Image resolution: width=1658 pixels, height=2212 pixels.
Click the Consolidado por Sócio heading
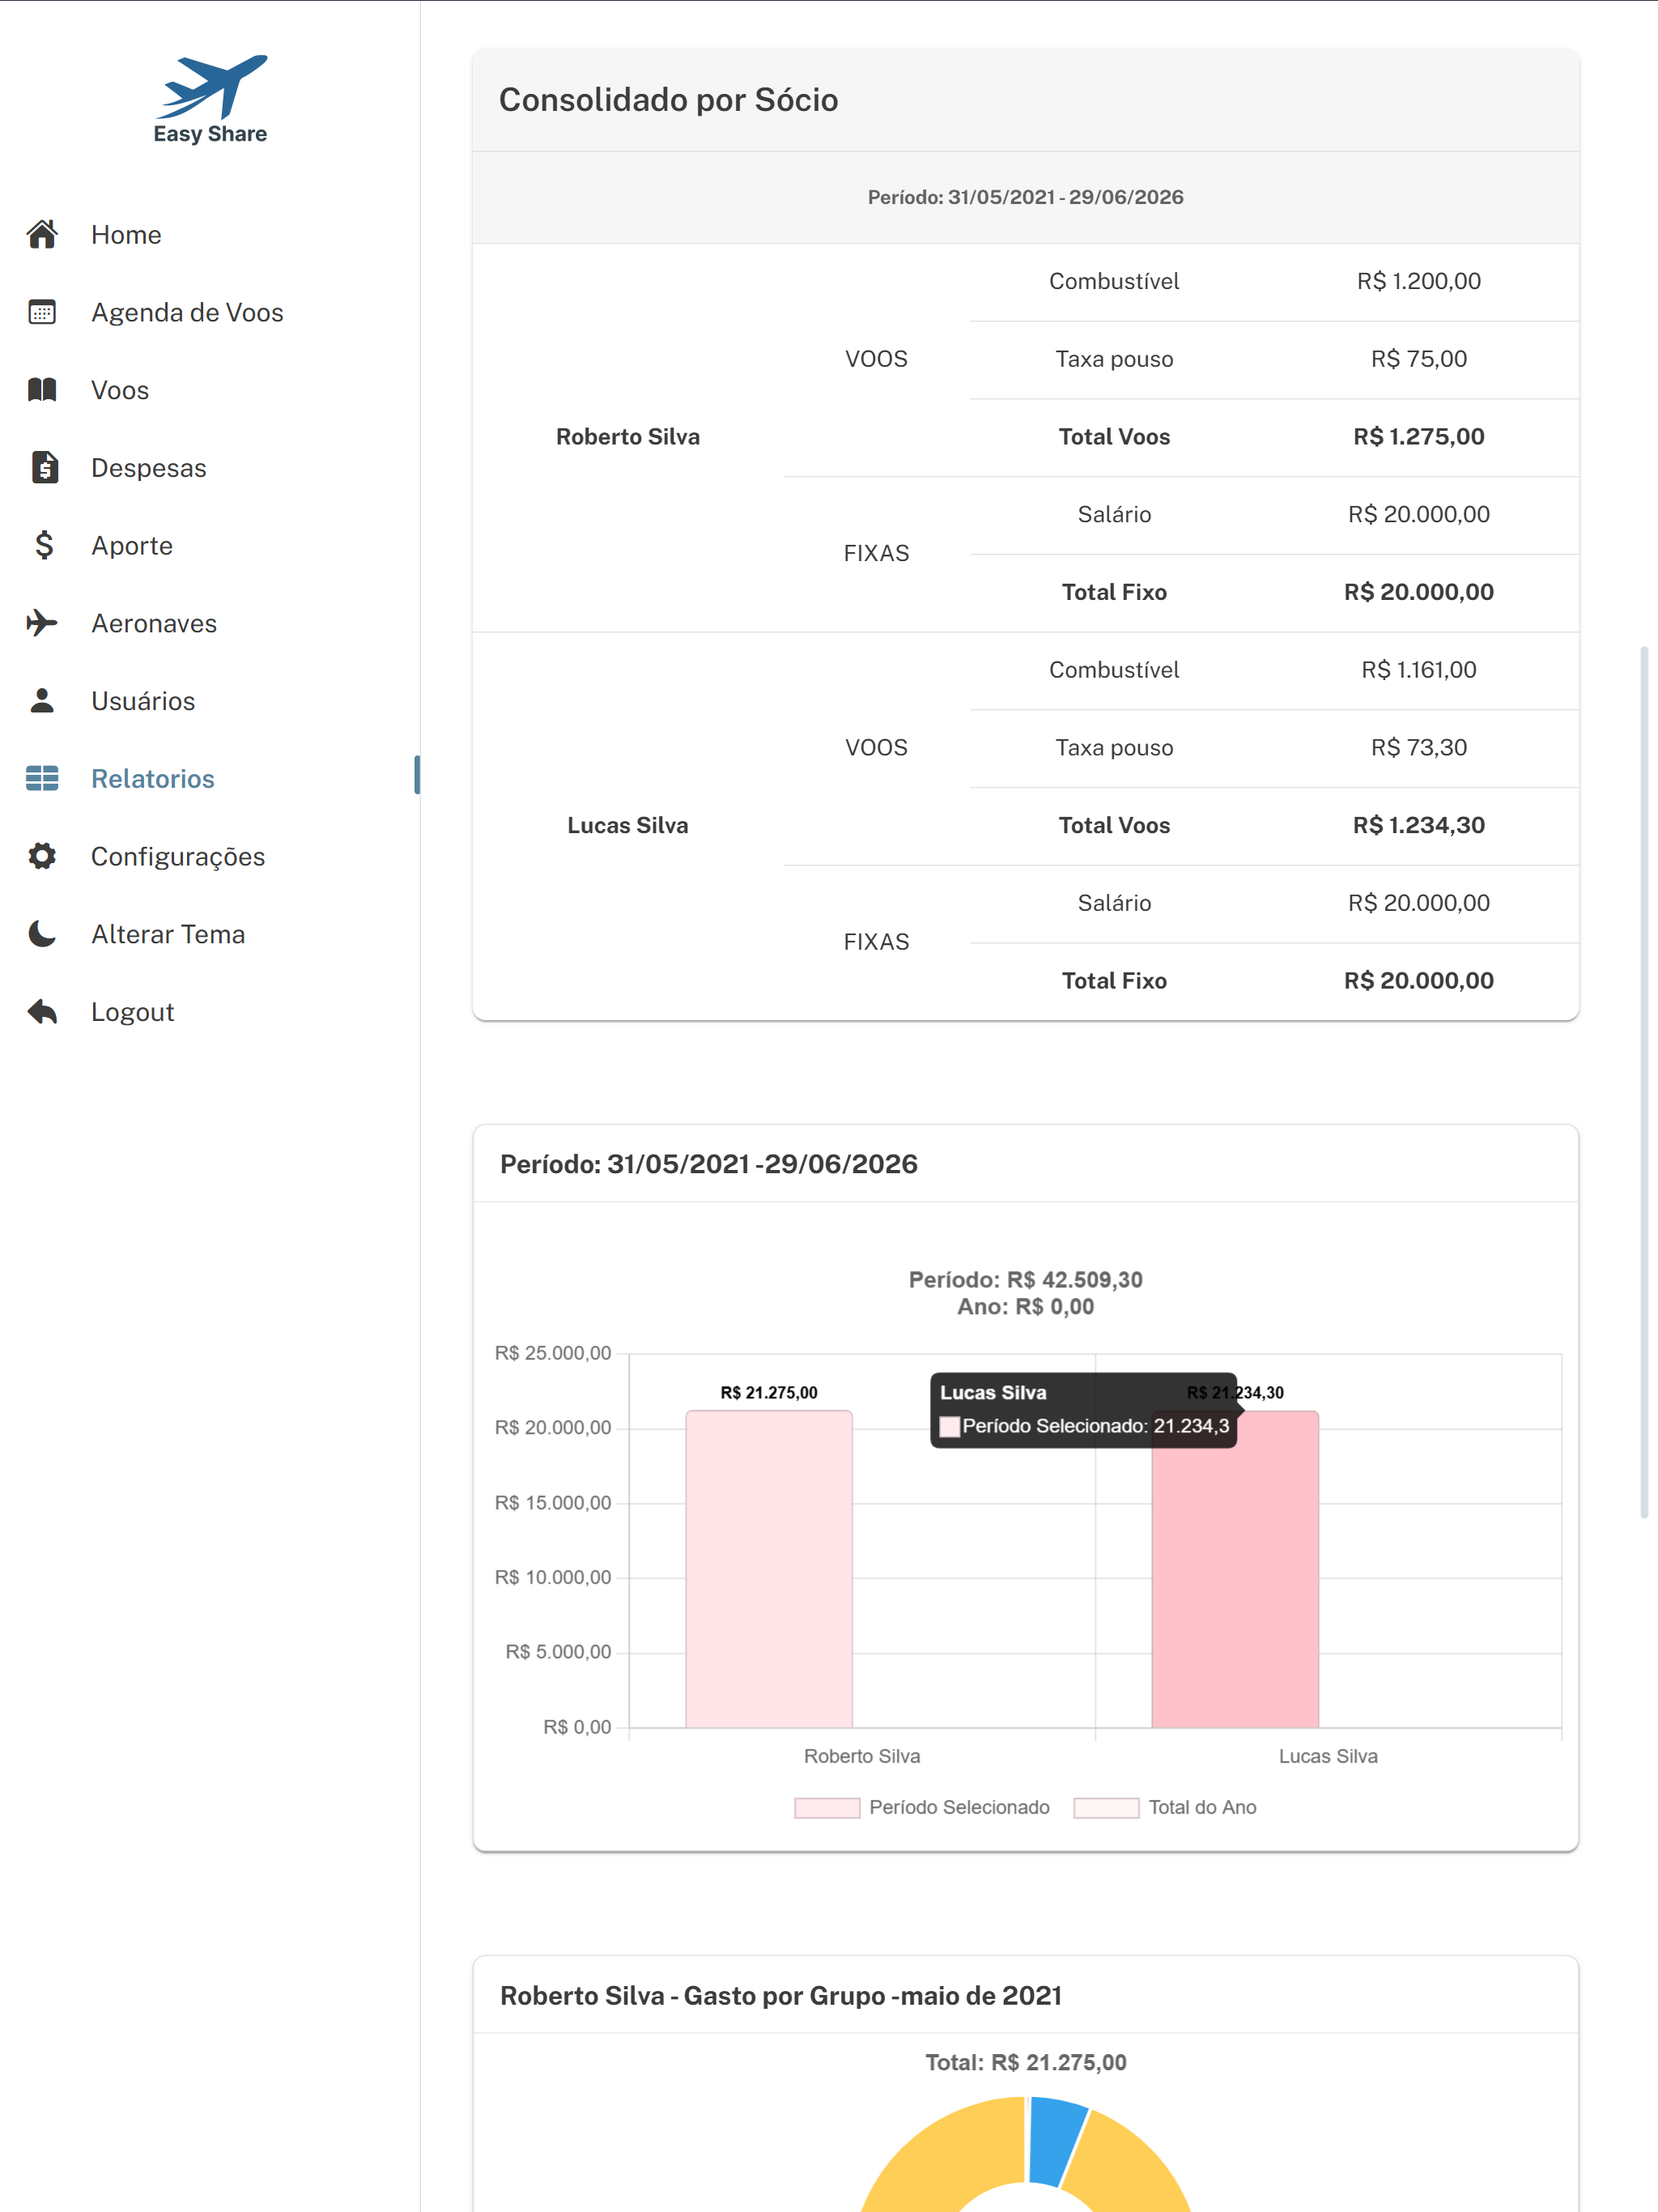(x=668, y=100)
